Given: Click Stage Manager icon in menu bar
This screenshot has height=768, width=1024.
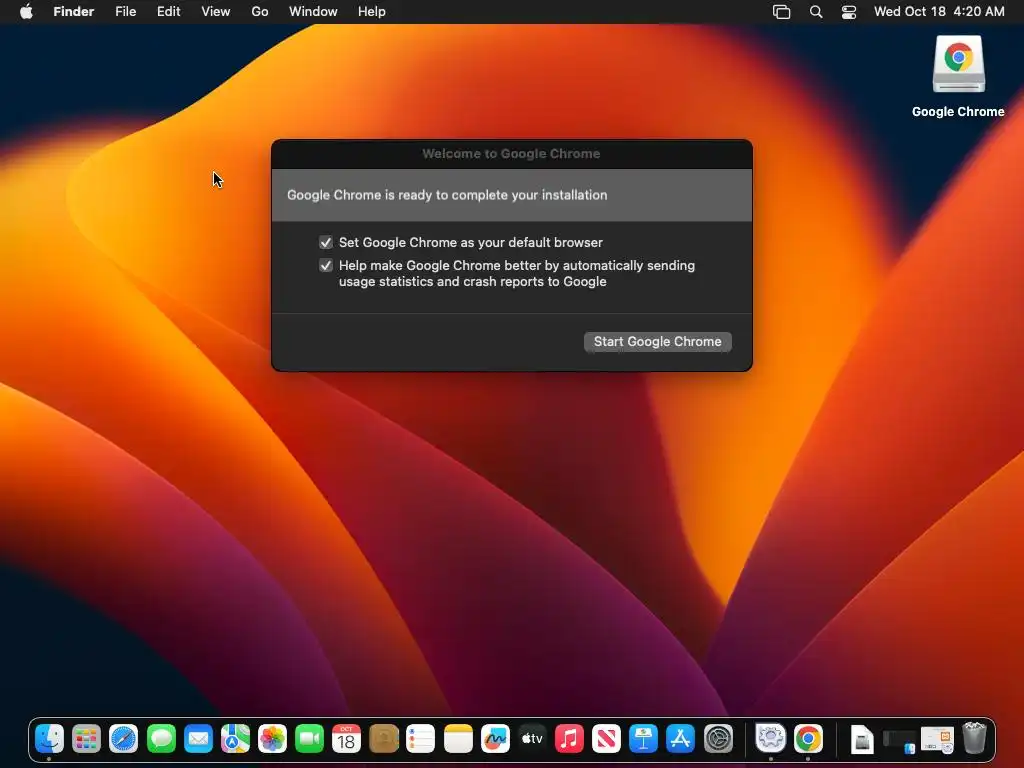Looking at the screenshot, I should pos(782,12).
